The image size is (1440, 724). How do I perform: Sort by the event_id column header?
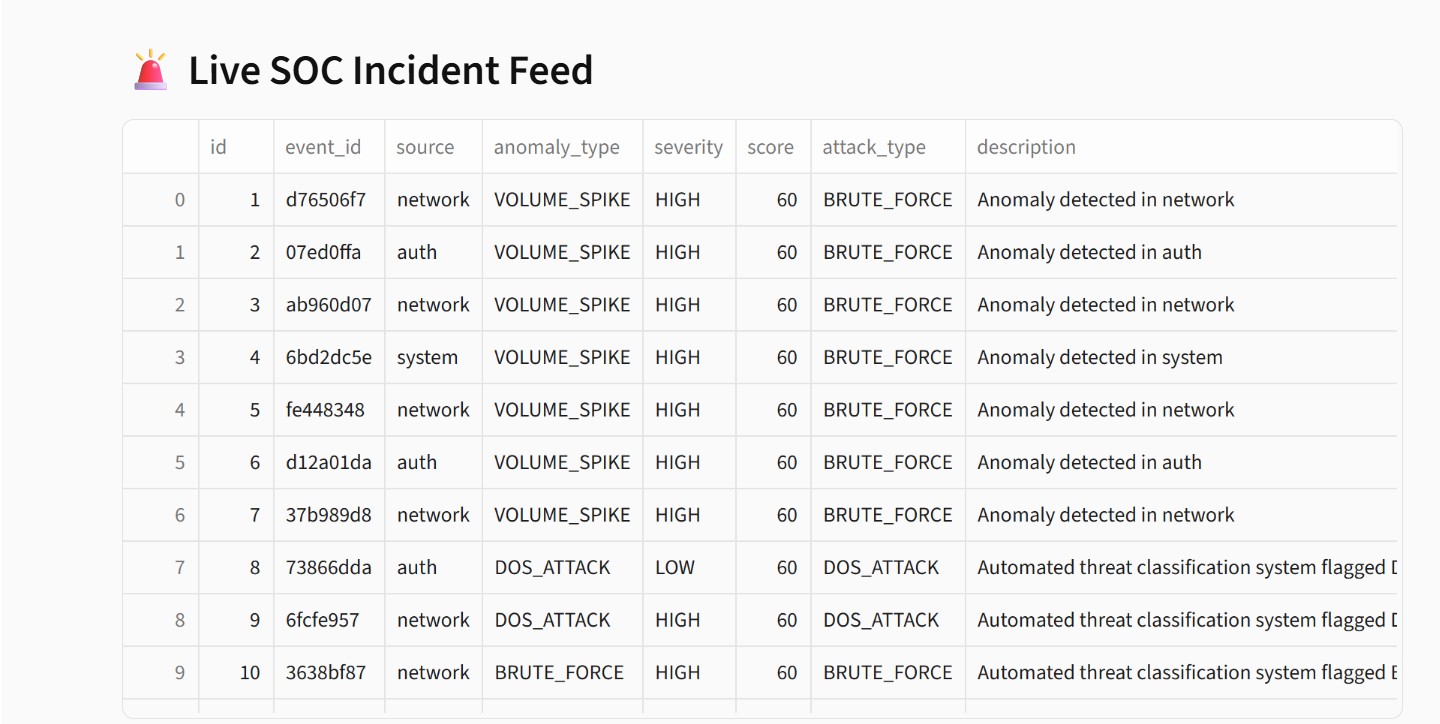point(329,147)
